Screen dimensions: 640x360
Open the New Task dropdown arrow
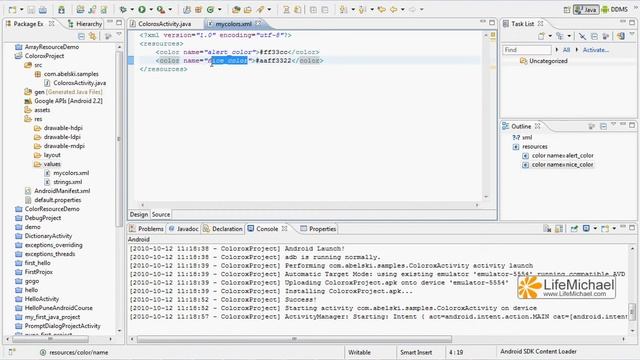(550, 36)
